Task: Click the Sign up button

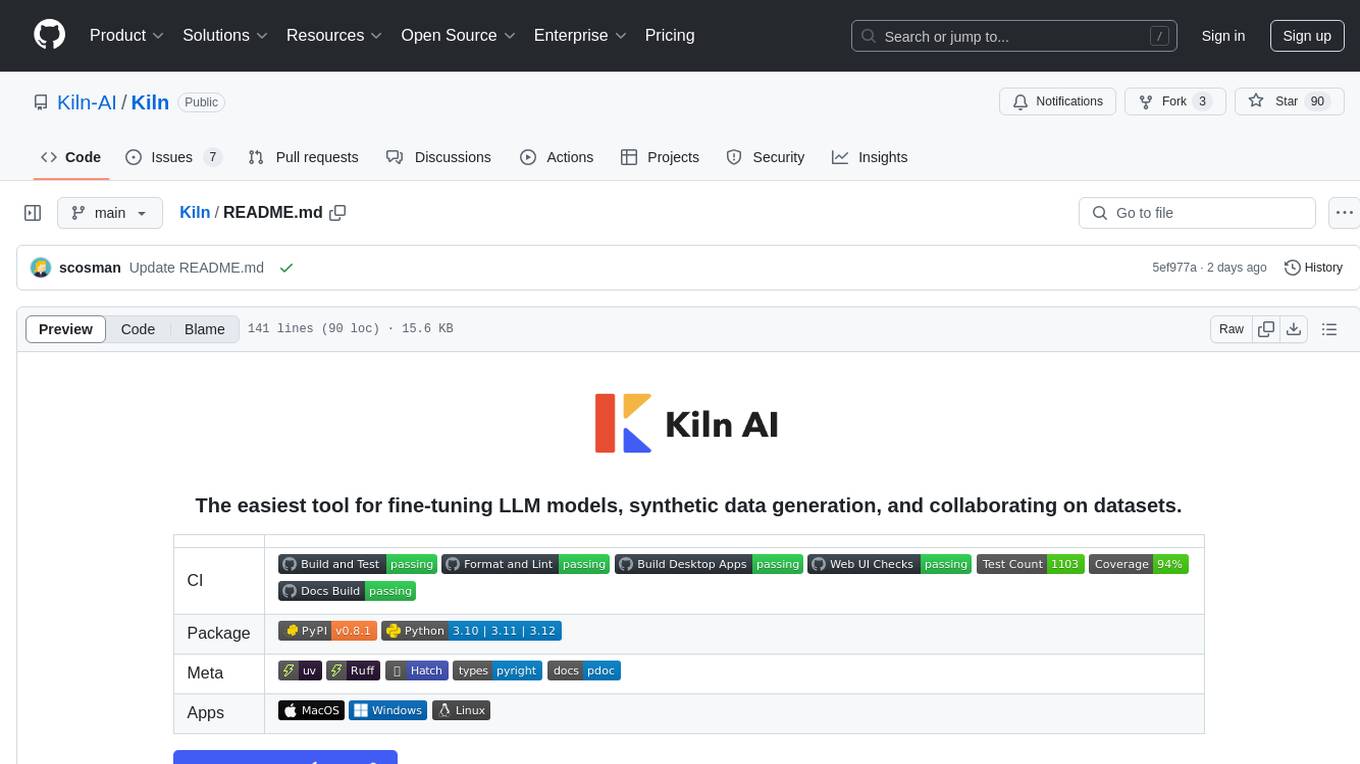Action: tap(1307, 36)
